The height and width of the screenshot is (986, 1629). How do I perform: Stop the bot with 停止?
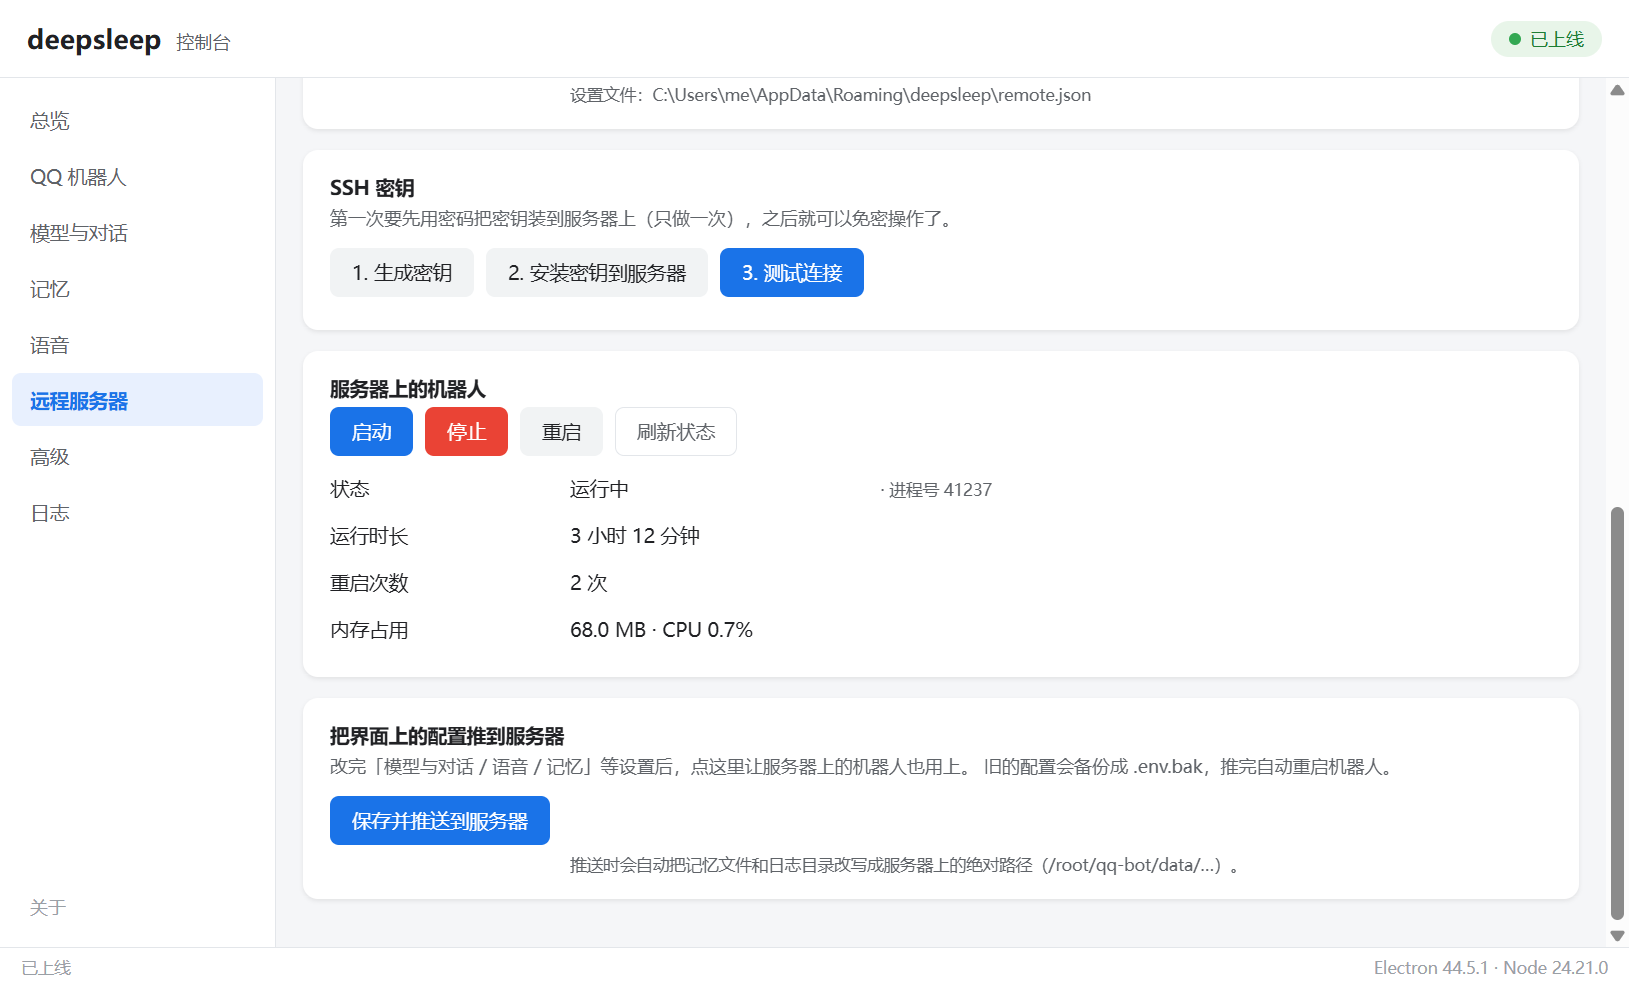pyautogui.click(x=466, y=431)
